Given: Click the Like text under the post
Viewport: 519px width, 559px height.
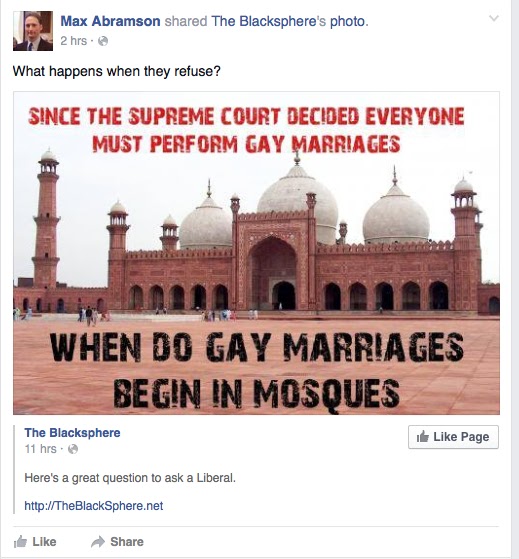Looking at the screenshot, I should pyautogui.click(x=45, y=542).
